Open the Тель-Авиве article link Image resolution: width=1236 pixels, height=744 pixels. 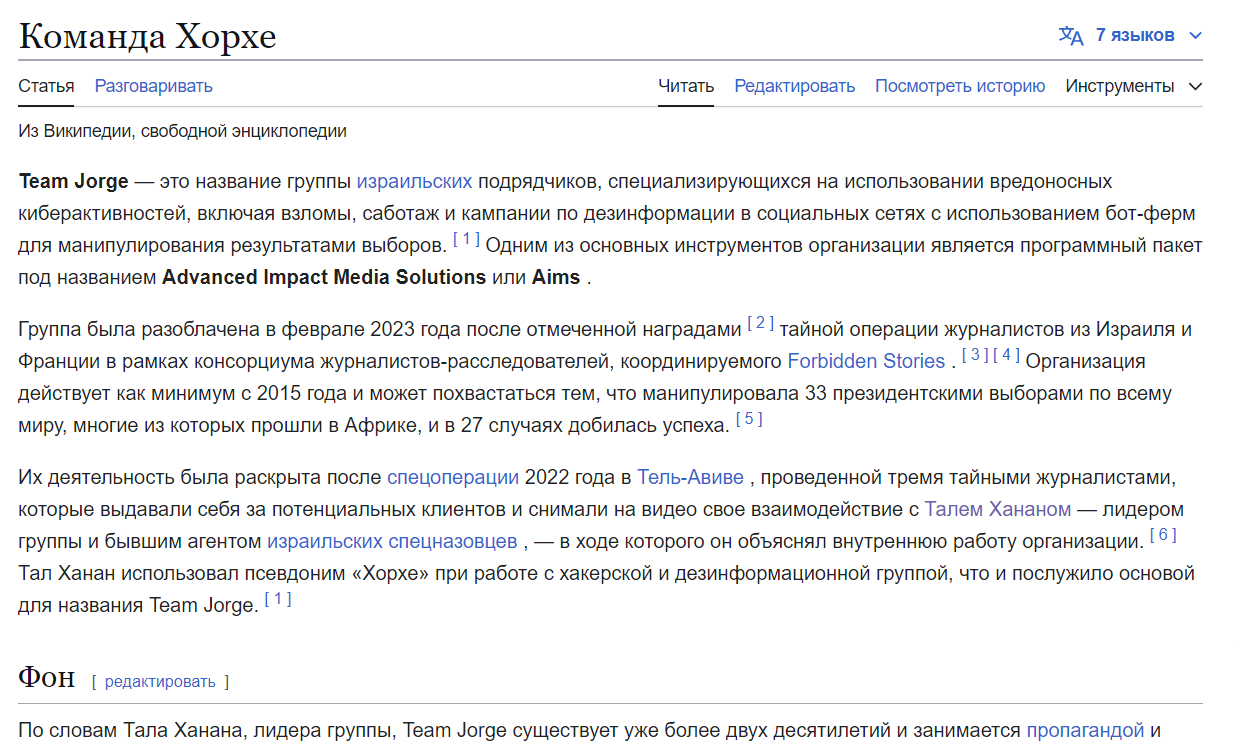[x=692, y=477]
